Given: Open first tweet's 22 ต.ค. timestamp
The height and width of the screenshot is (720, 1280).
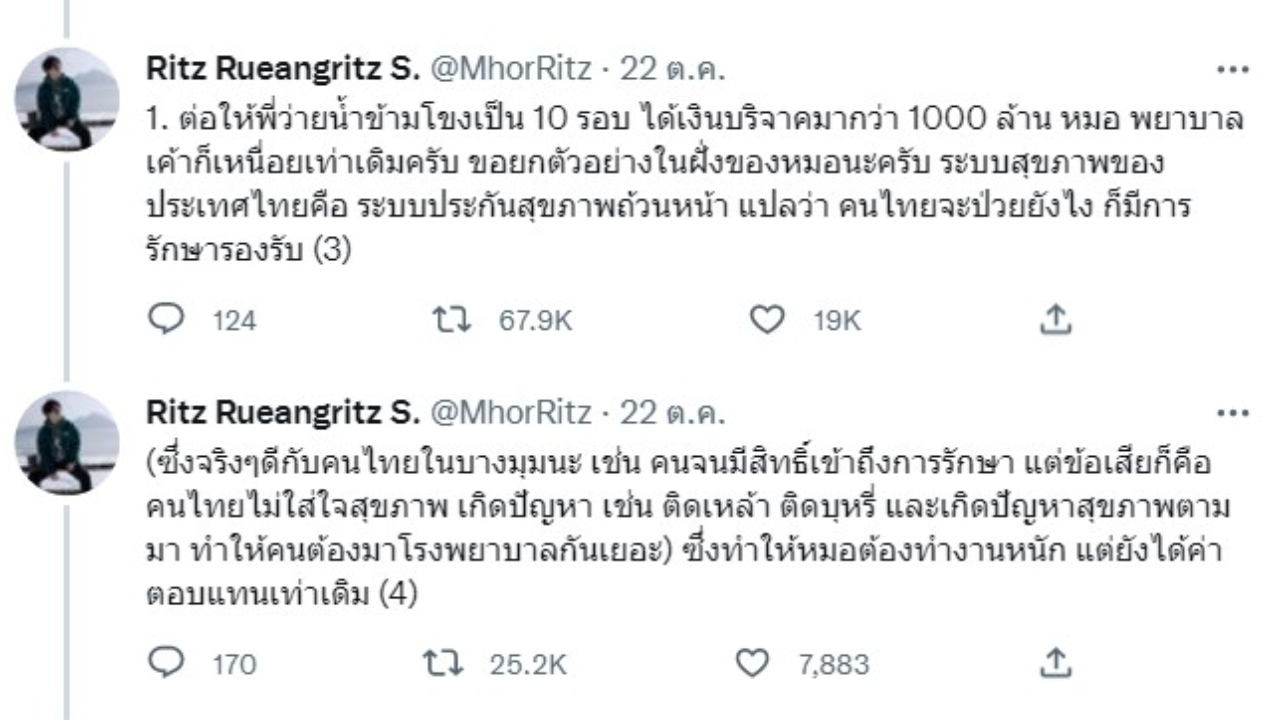Looking at the screenshot, I should pos(673,69).
